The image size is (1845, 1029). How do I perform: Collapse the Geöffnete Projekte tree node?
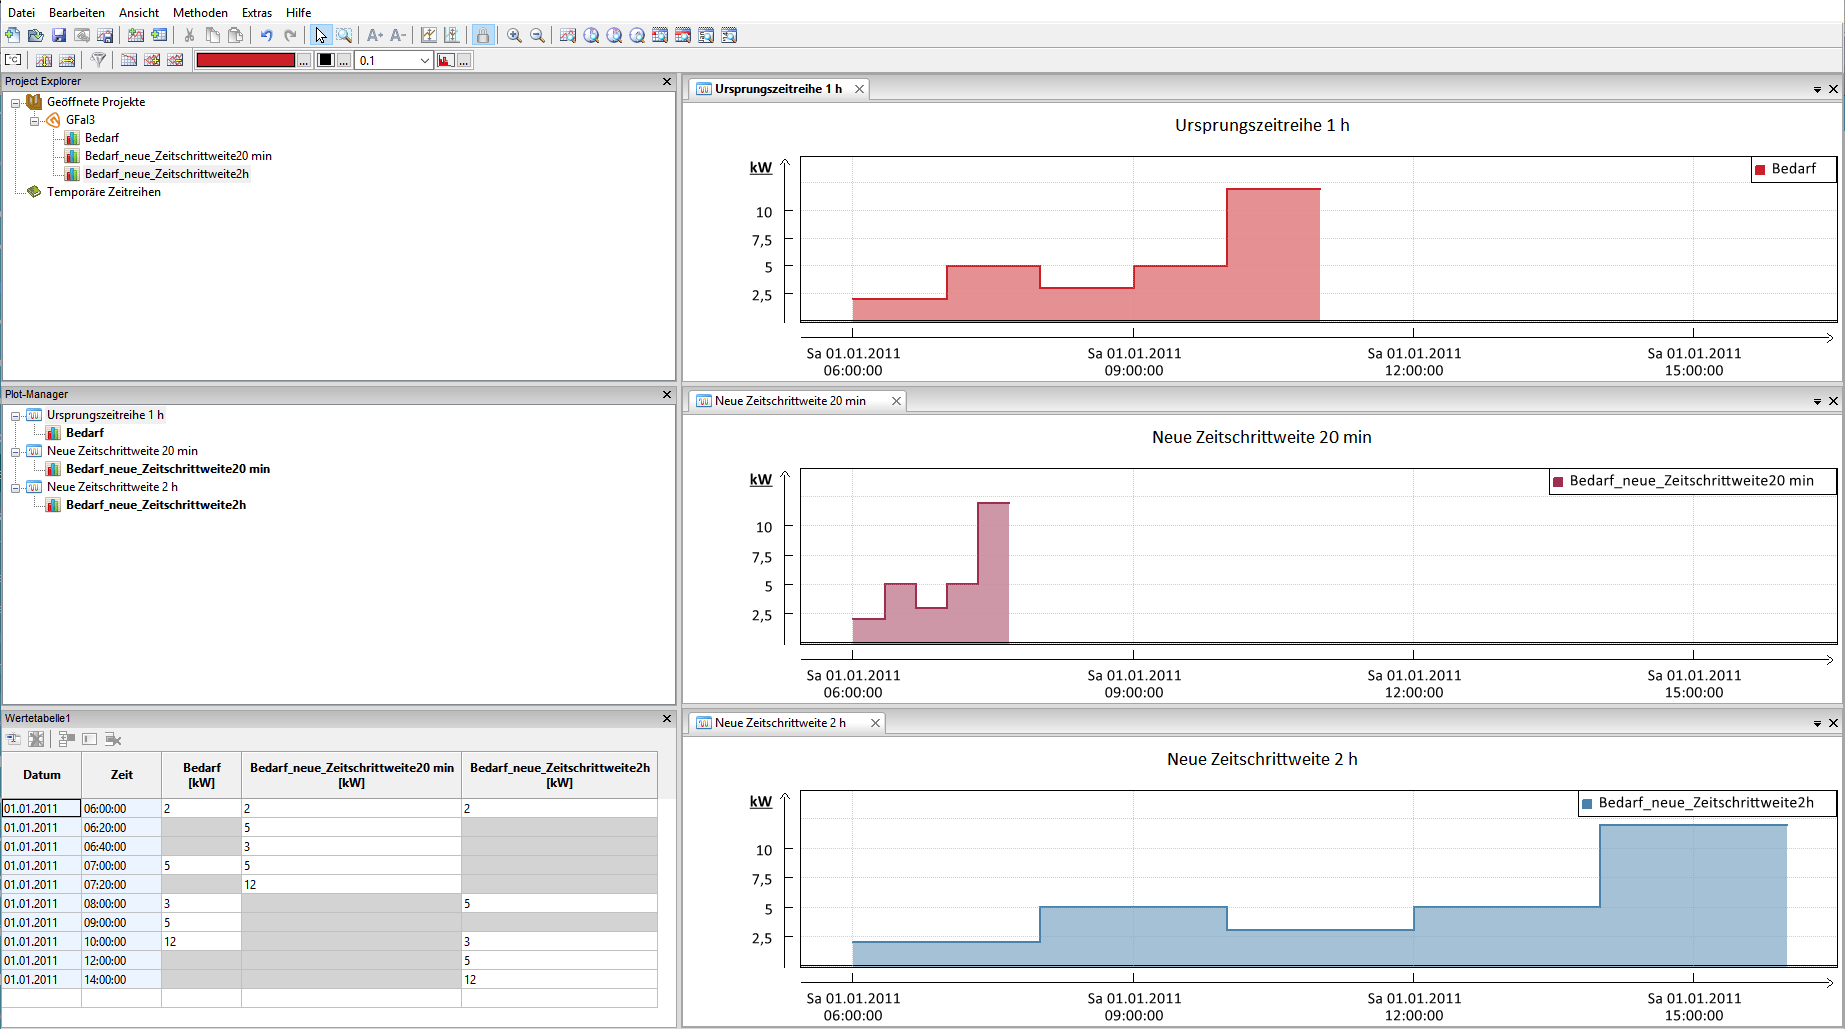point(16,103)
